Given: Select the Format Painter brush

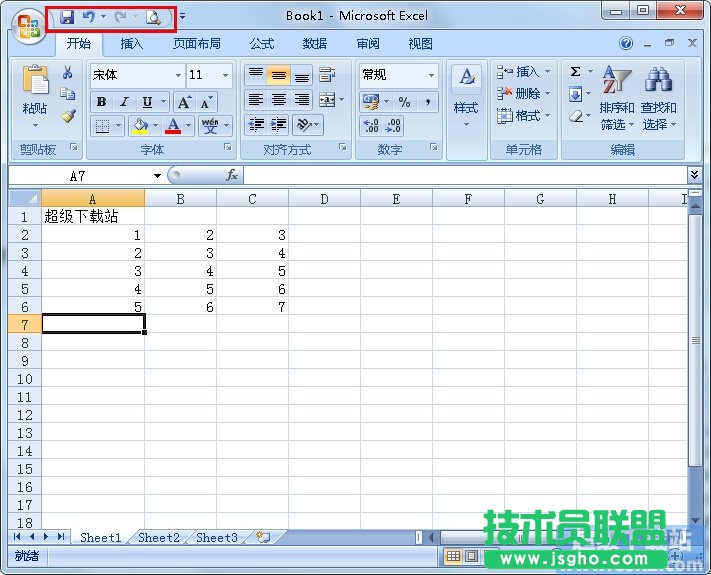Looking at the screenshot, I should point(67,115).
